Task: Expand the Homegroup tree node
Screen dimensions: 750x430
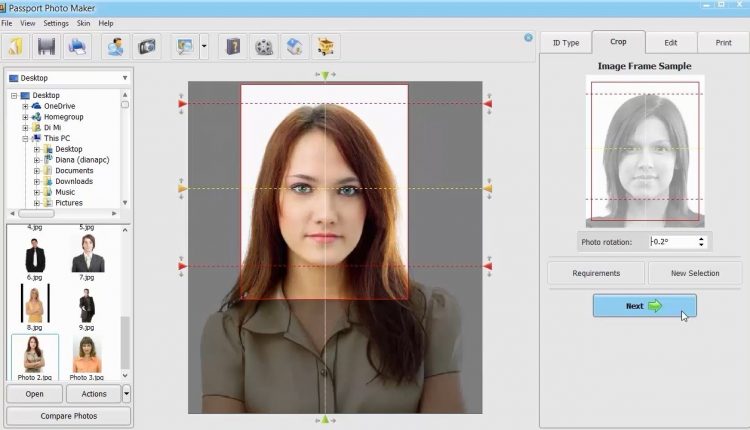Action: [25, 117]
